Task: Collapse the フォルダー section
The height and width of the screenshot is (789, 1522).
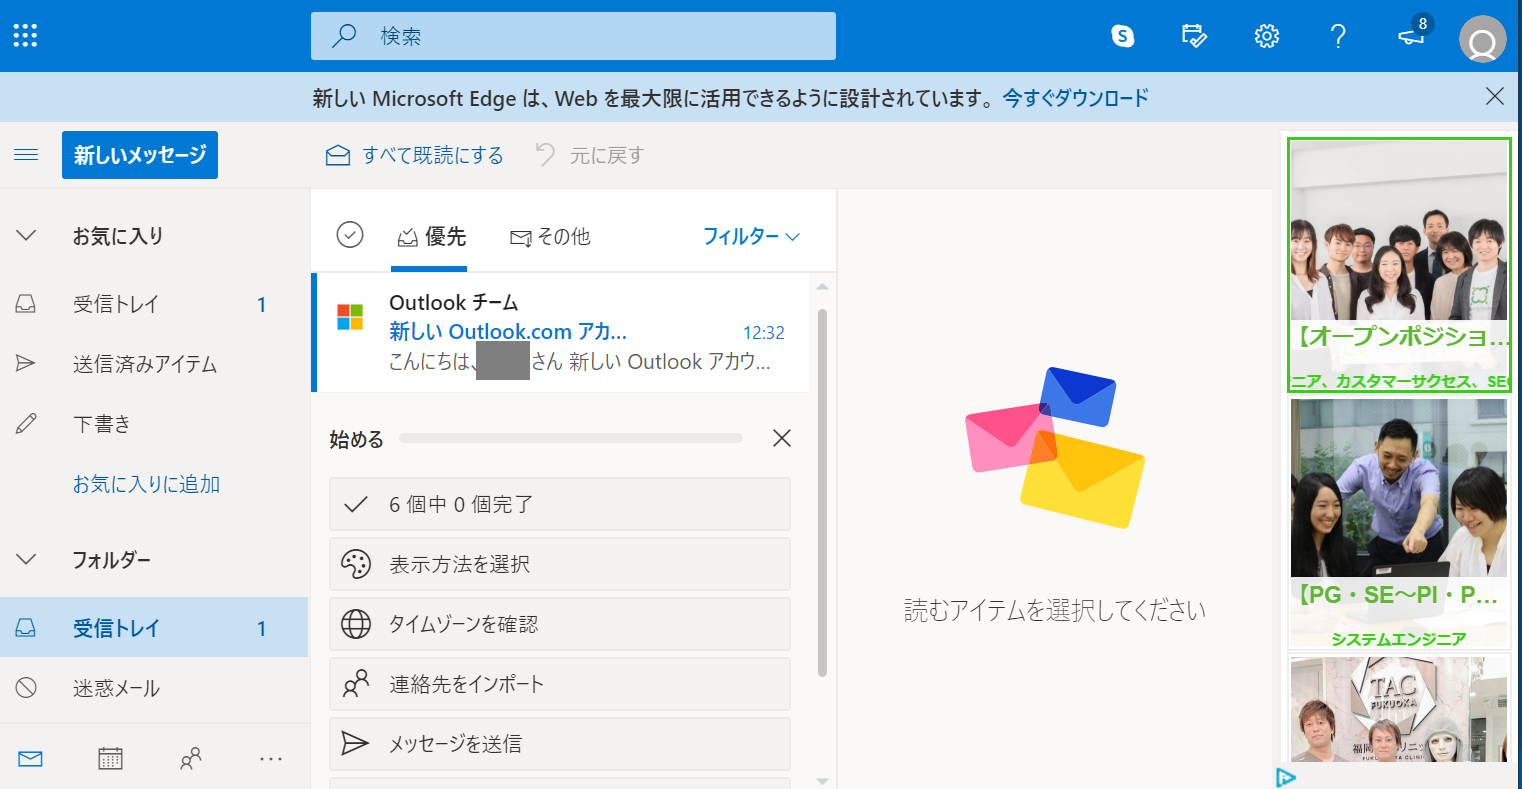Action: 27,559
